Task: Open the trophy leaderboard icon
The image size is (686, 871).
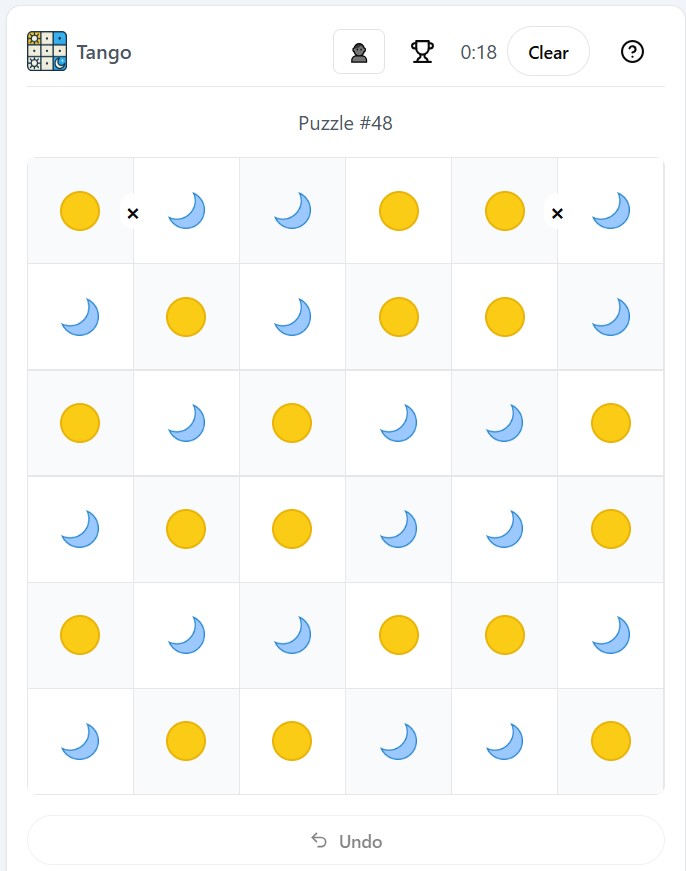Action: tap(423, 52)
